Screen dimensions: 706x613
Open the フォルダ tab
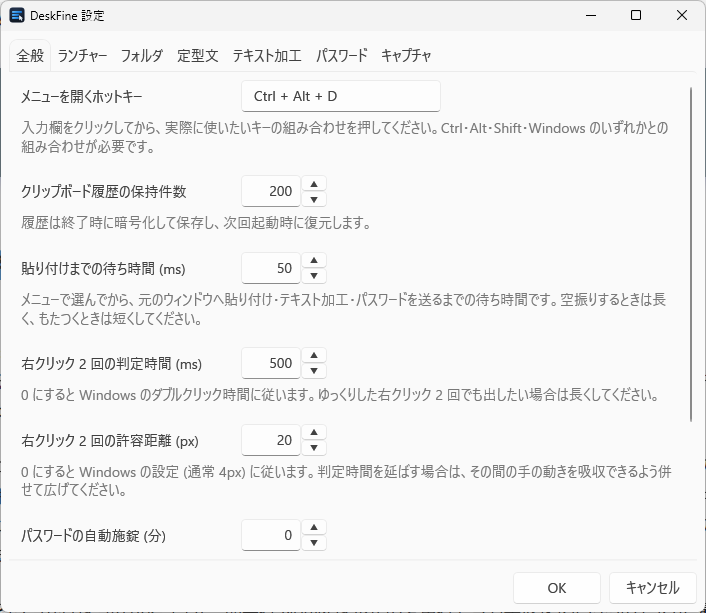point(142,56)
